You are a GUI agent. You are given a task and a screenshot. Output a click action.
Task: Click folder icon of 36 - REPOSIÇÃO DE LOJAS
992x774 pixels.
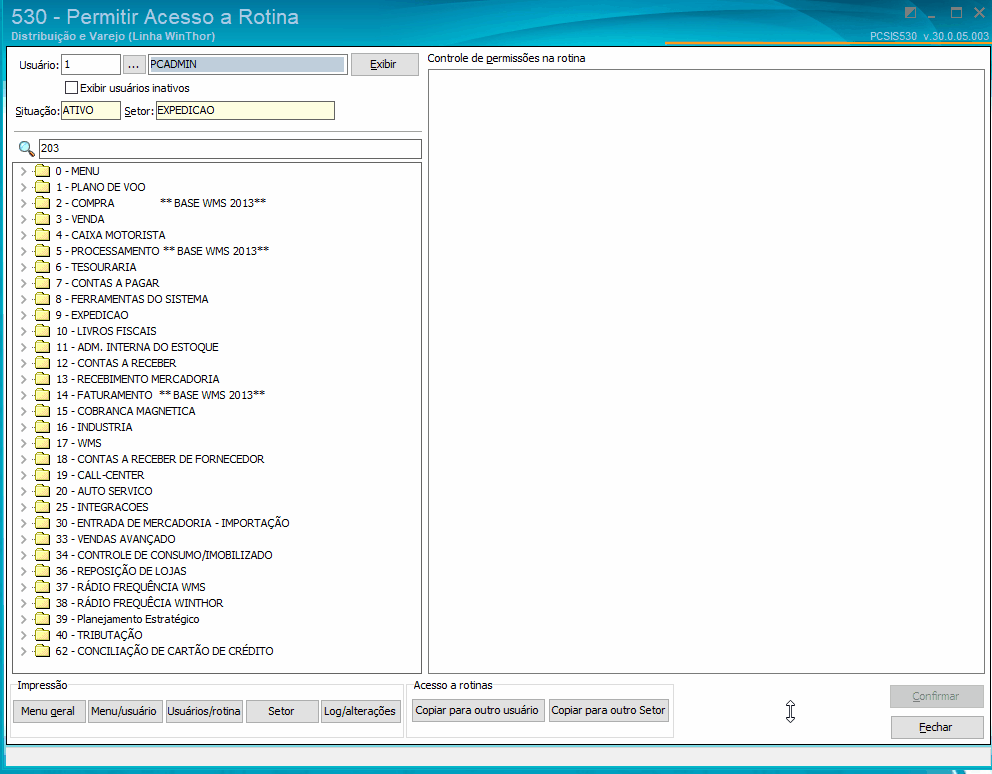tap(42, 571)
